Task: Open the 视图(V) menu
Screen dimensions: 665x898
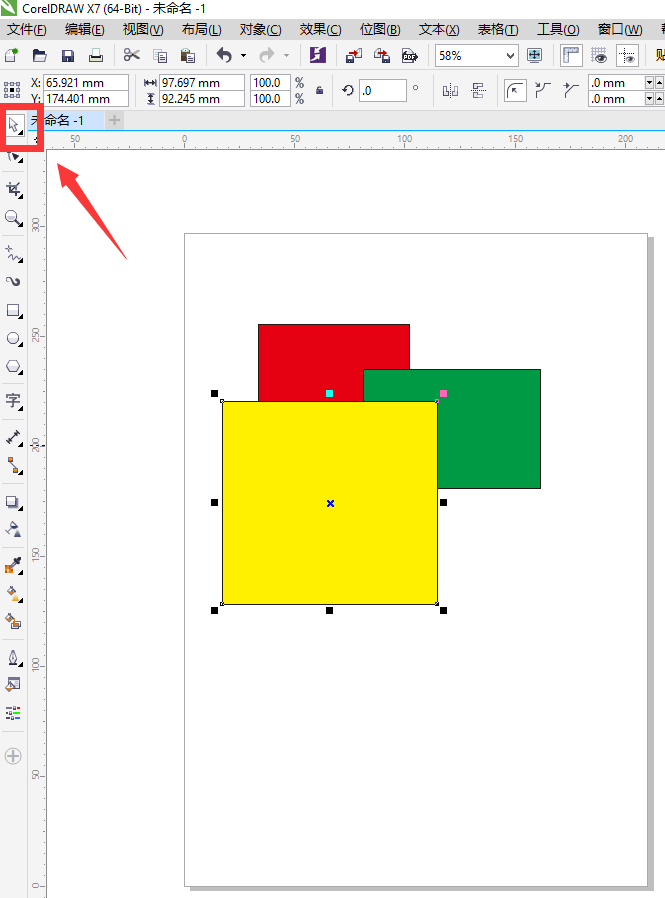Action: point(143,30)
